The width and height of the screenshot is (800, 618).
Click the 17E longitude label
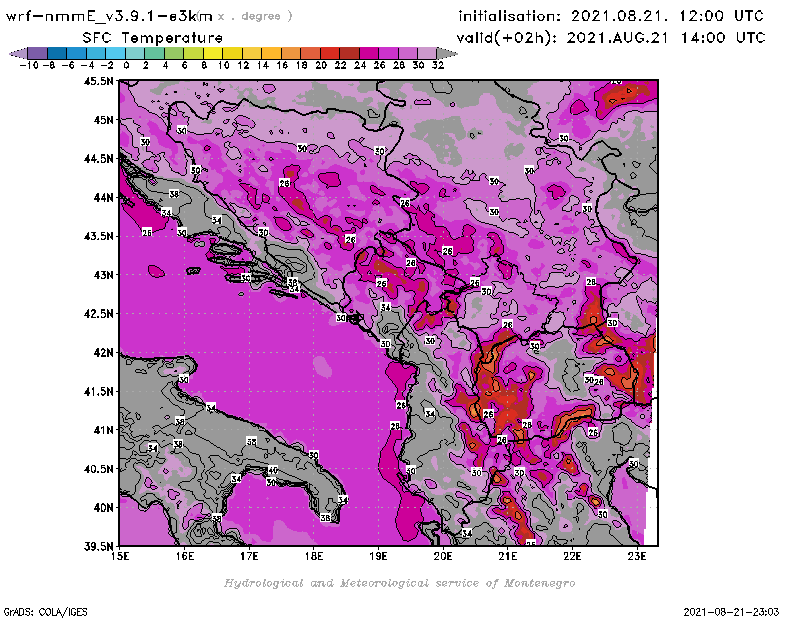249,556
